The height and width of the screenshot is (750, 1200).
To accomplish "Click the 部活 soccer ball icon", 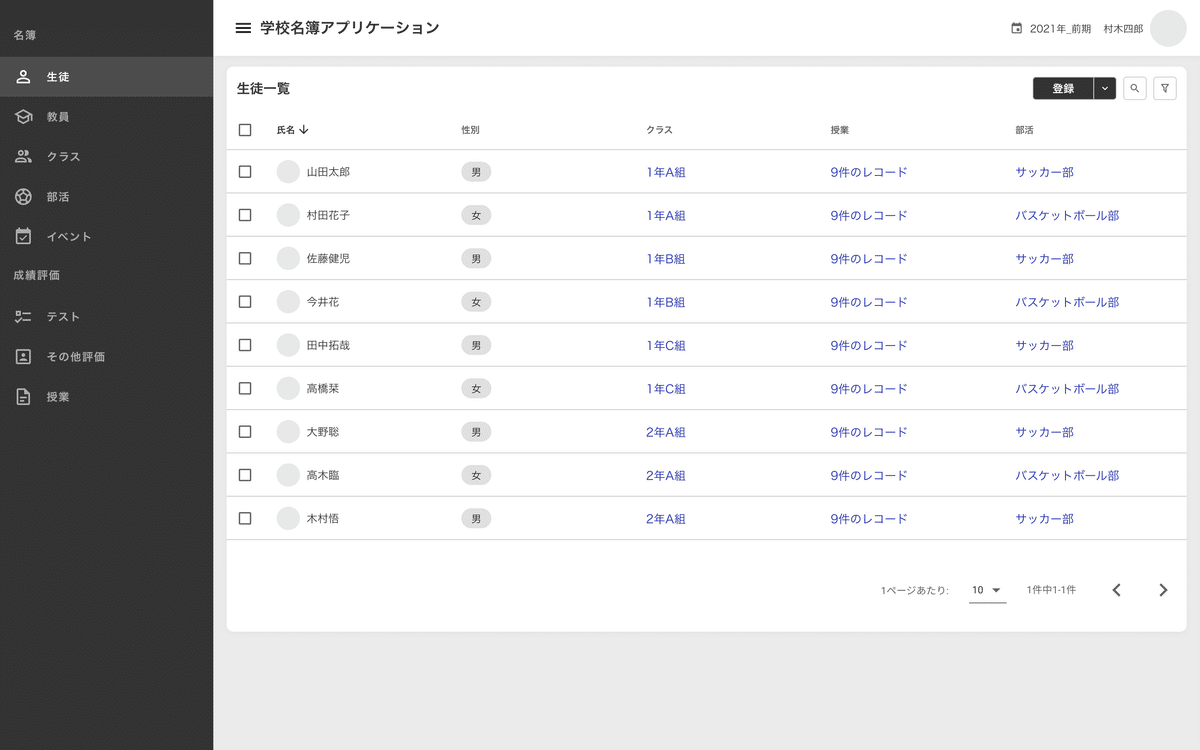I will pyautogui.click(x=24, y=197).
